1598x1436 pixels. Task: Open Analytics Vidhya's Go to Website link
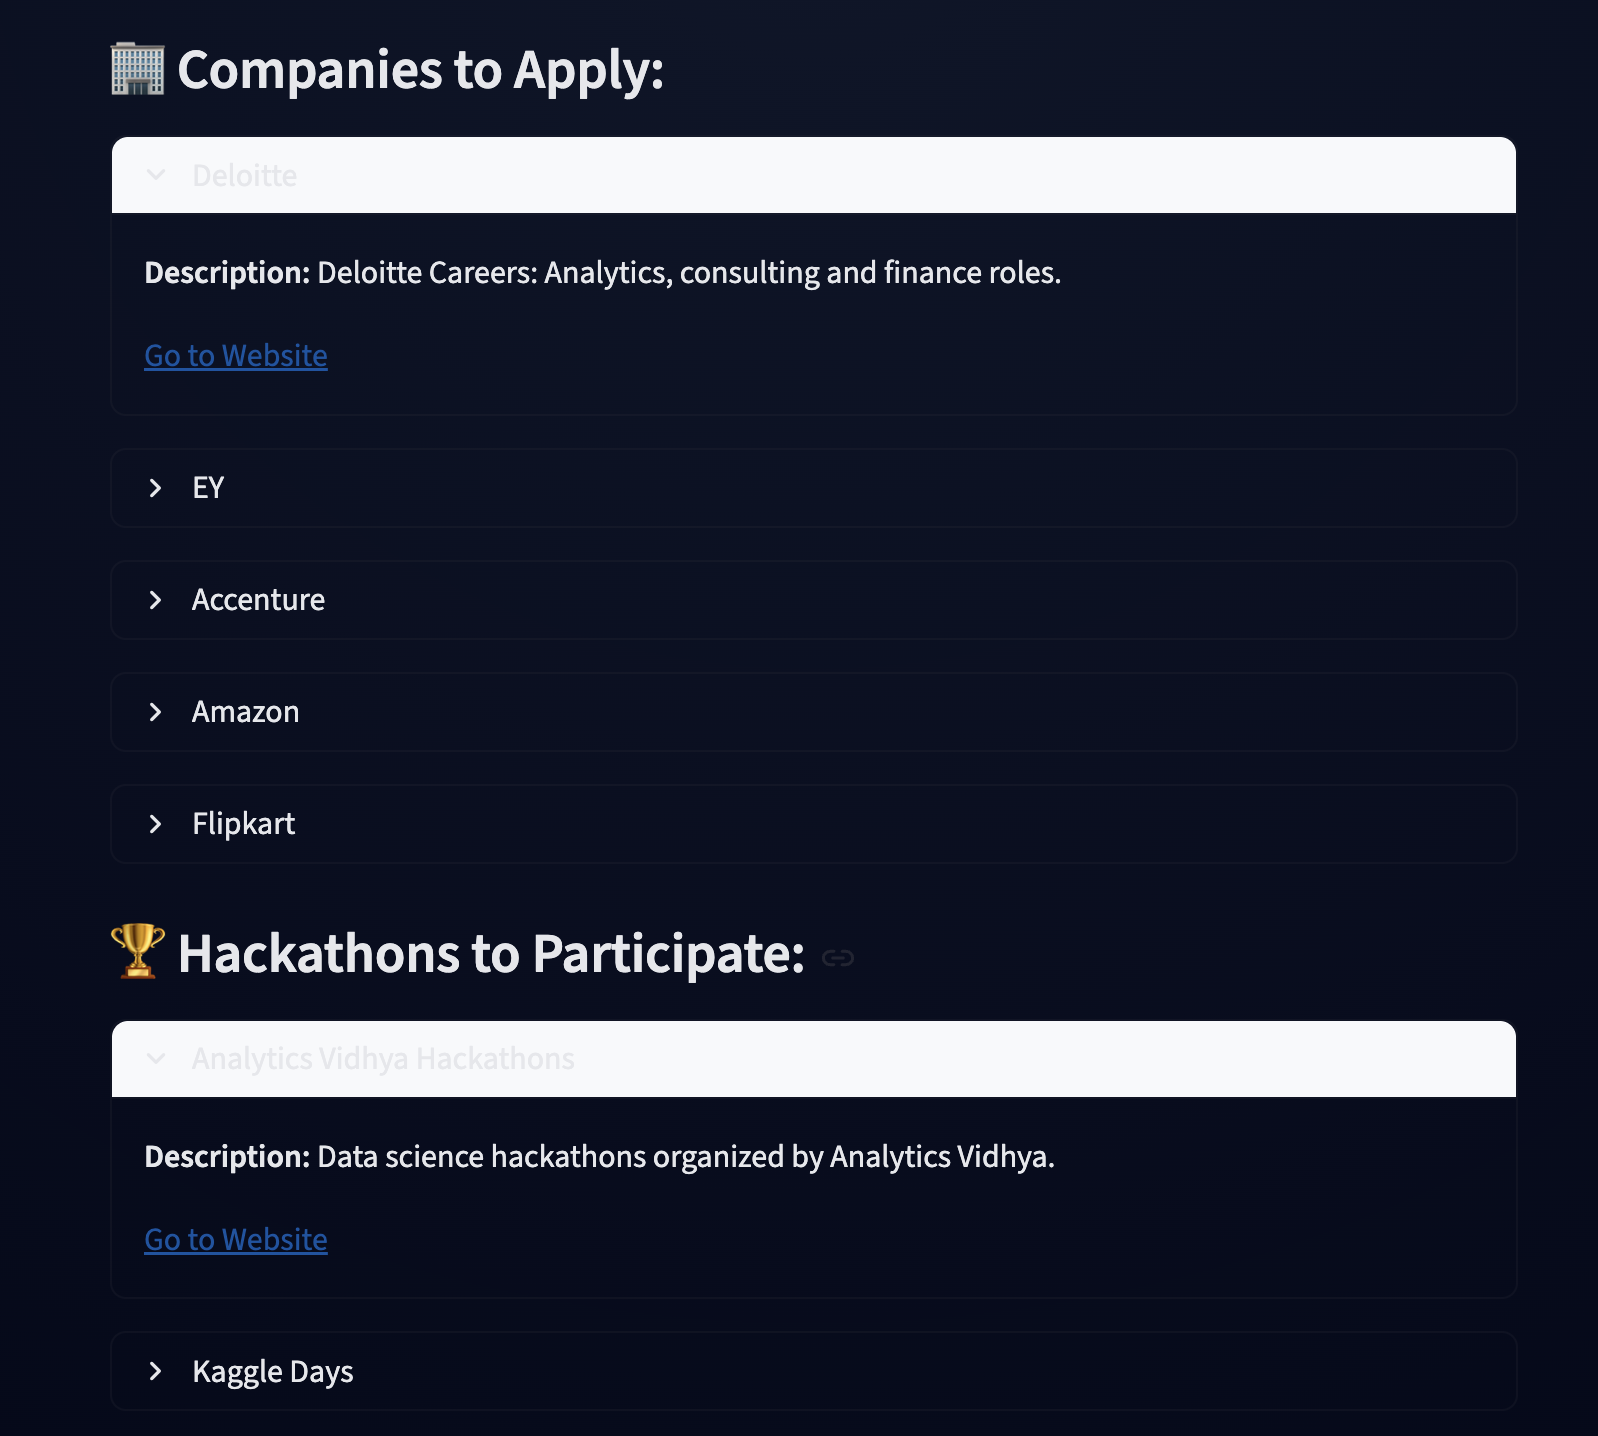tap(236, 1240)
